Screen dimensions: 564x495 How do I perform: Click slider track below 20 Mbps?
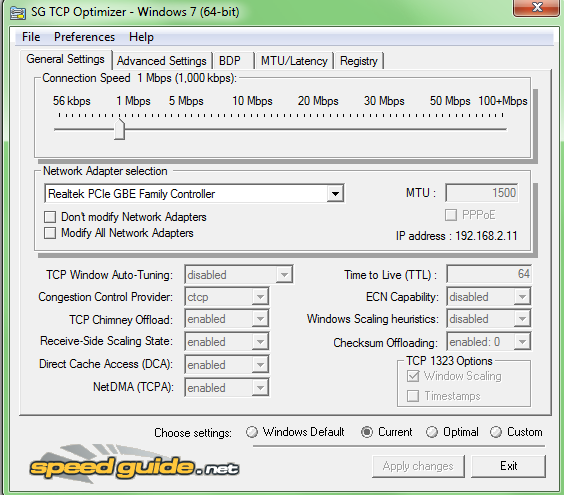318,129
